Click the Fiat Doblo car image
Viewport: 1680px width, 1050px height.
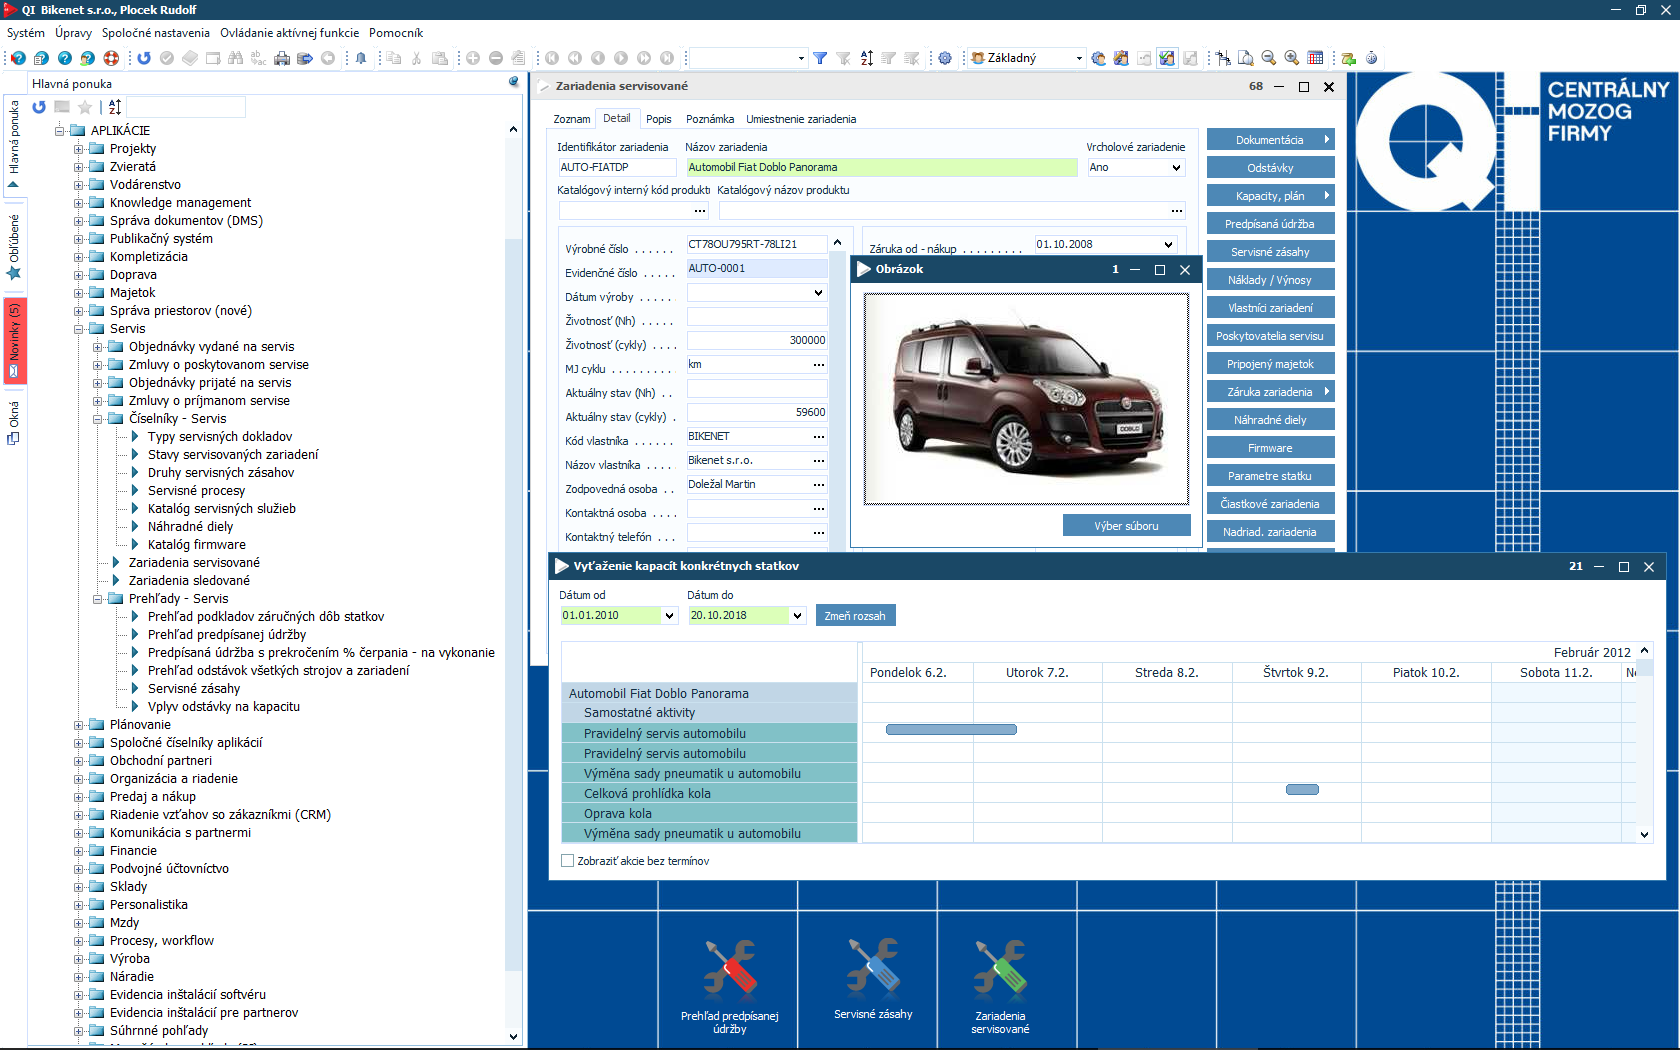pyautogui.click(x=1026, y=398)
